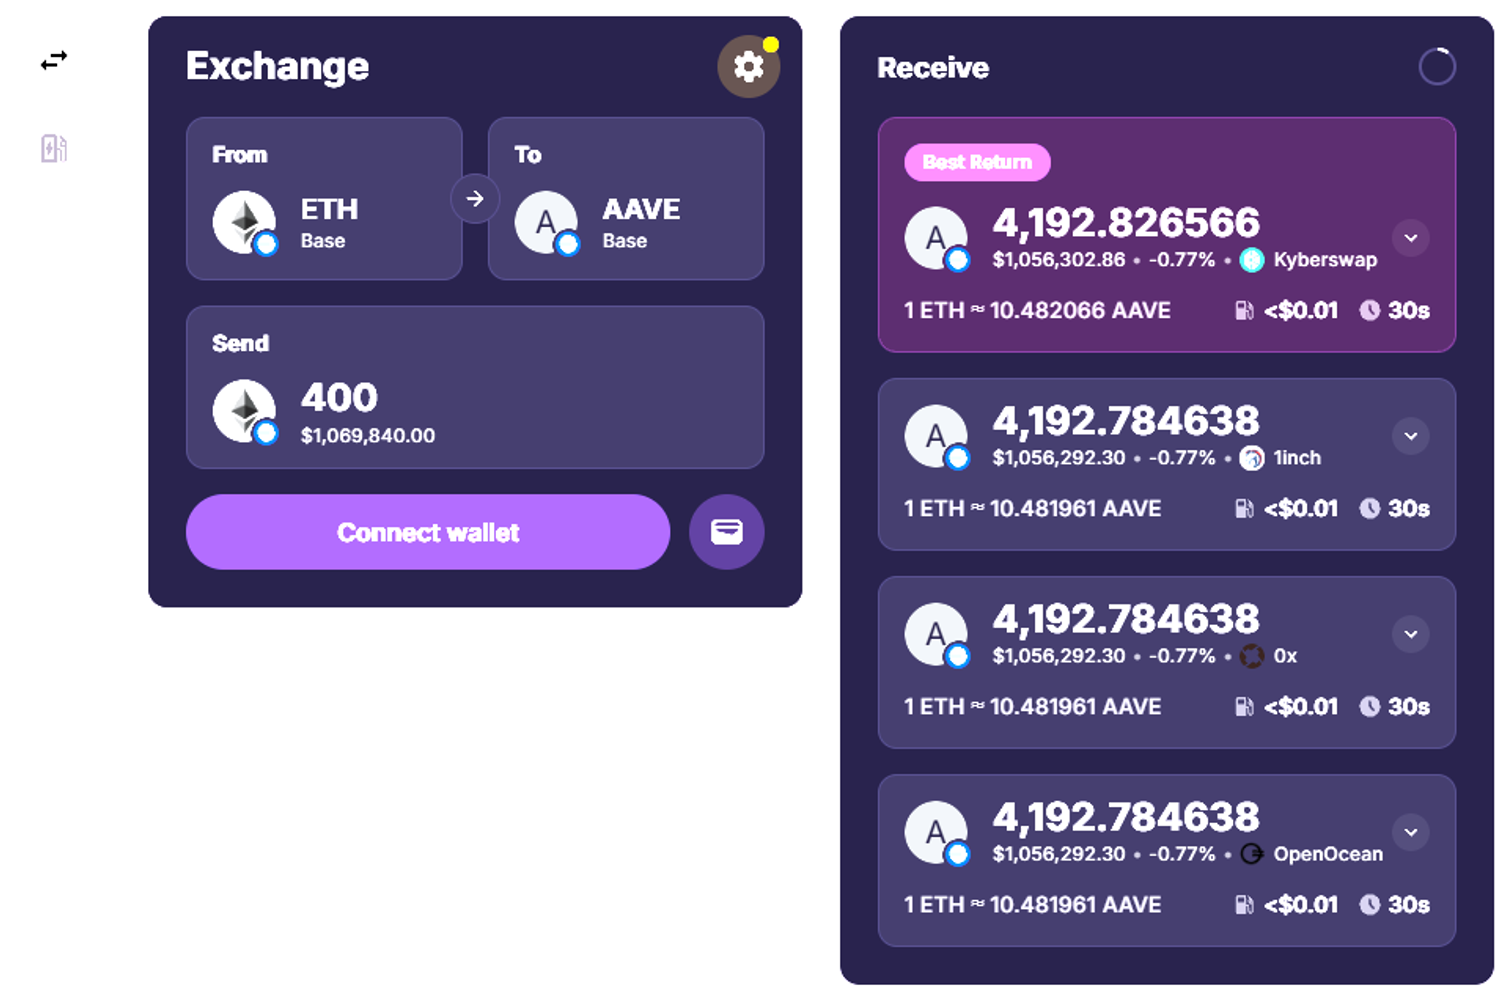Expand the 0x route details
The width and height of the screenshot is (1500, 987).
[1410, 634]
